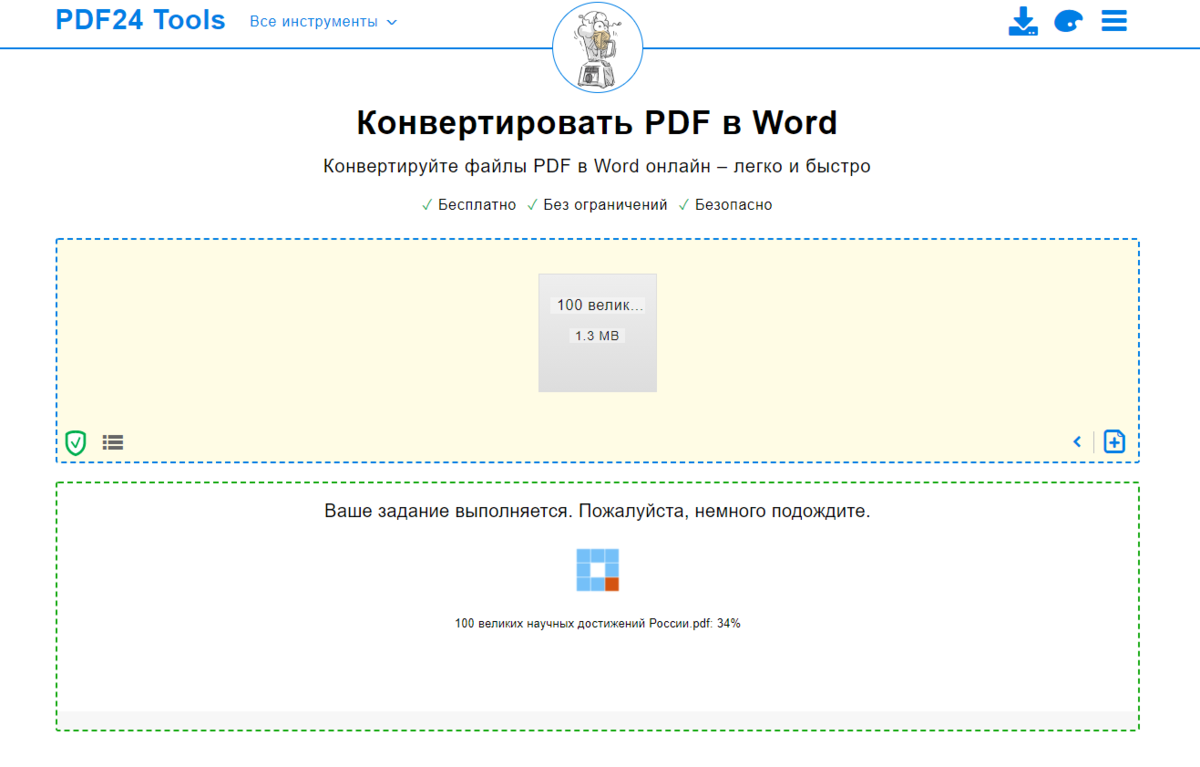Add another PDF using the plus-file icon

point(1114,441)
